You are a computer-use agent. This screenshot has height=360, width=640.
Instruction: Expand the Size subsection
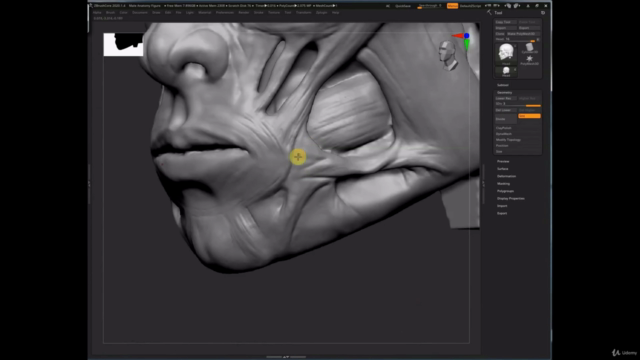(499, 151)
